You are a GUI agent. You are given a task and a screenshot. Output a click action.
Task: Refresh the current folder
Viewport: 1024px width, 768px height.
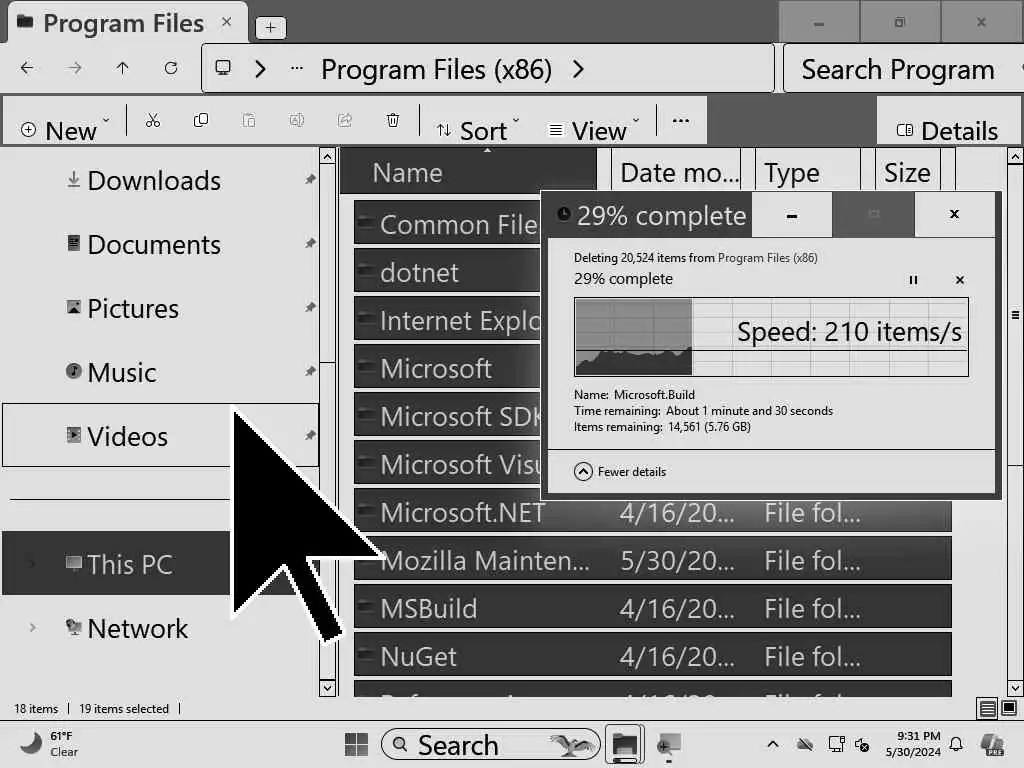point(170,68)
